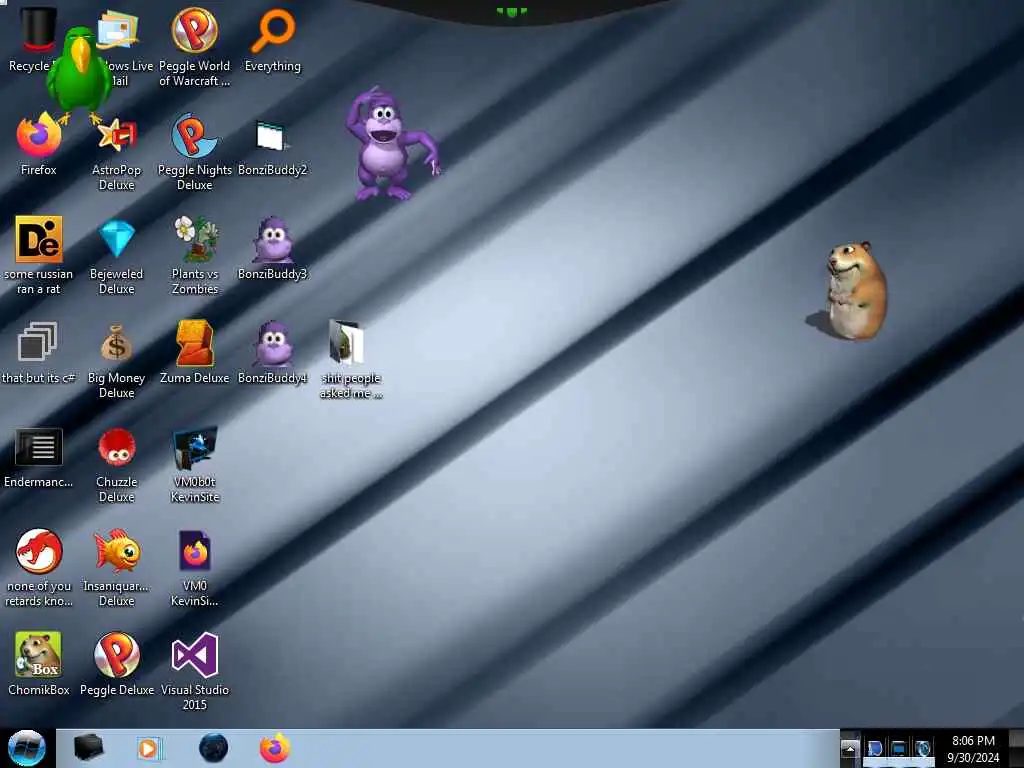Open the black box taskbar icon

point(88,748)
